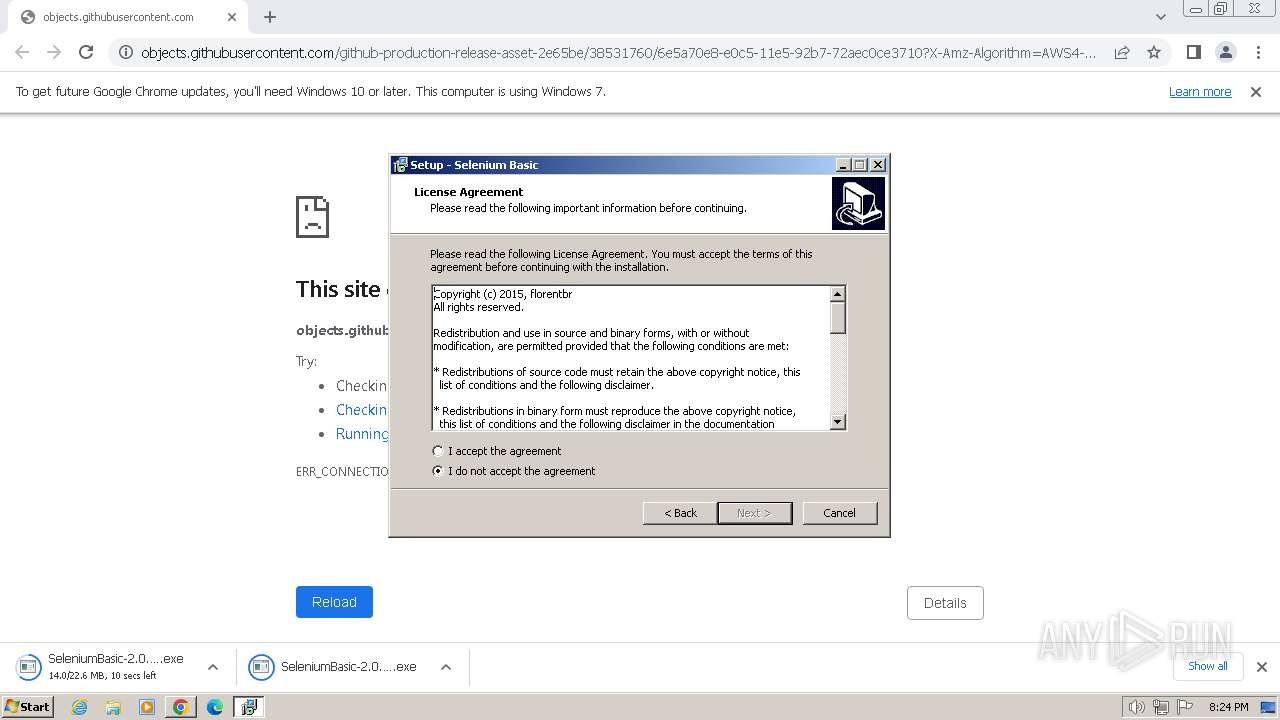This screenshot has width=1280, height=720.
Task: Click the Learn more link in update banner
Action: coord(1200,91)
